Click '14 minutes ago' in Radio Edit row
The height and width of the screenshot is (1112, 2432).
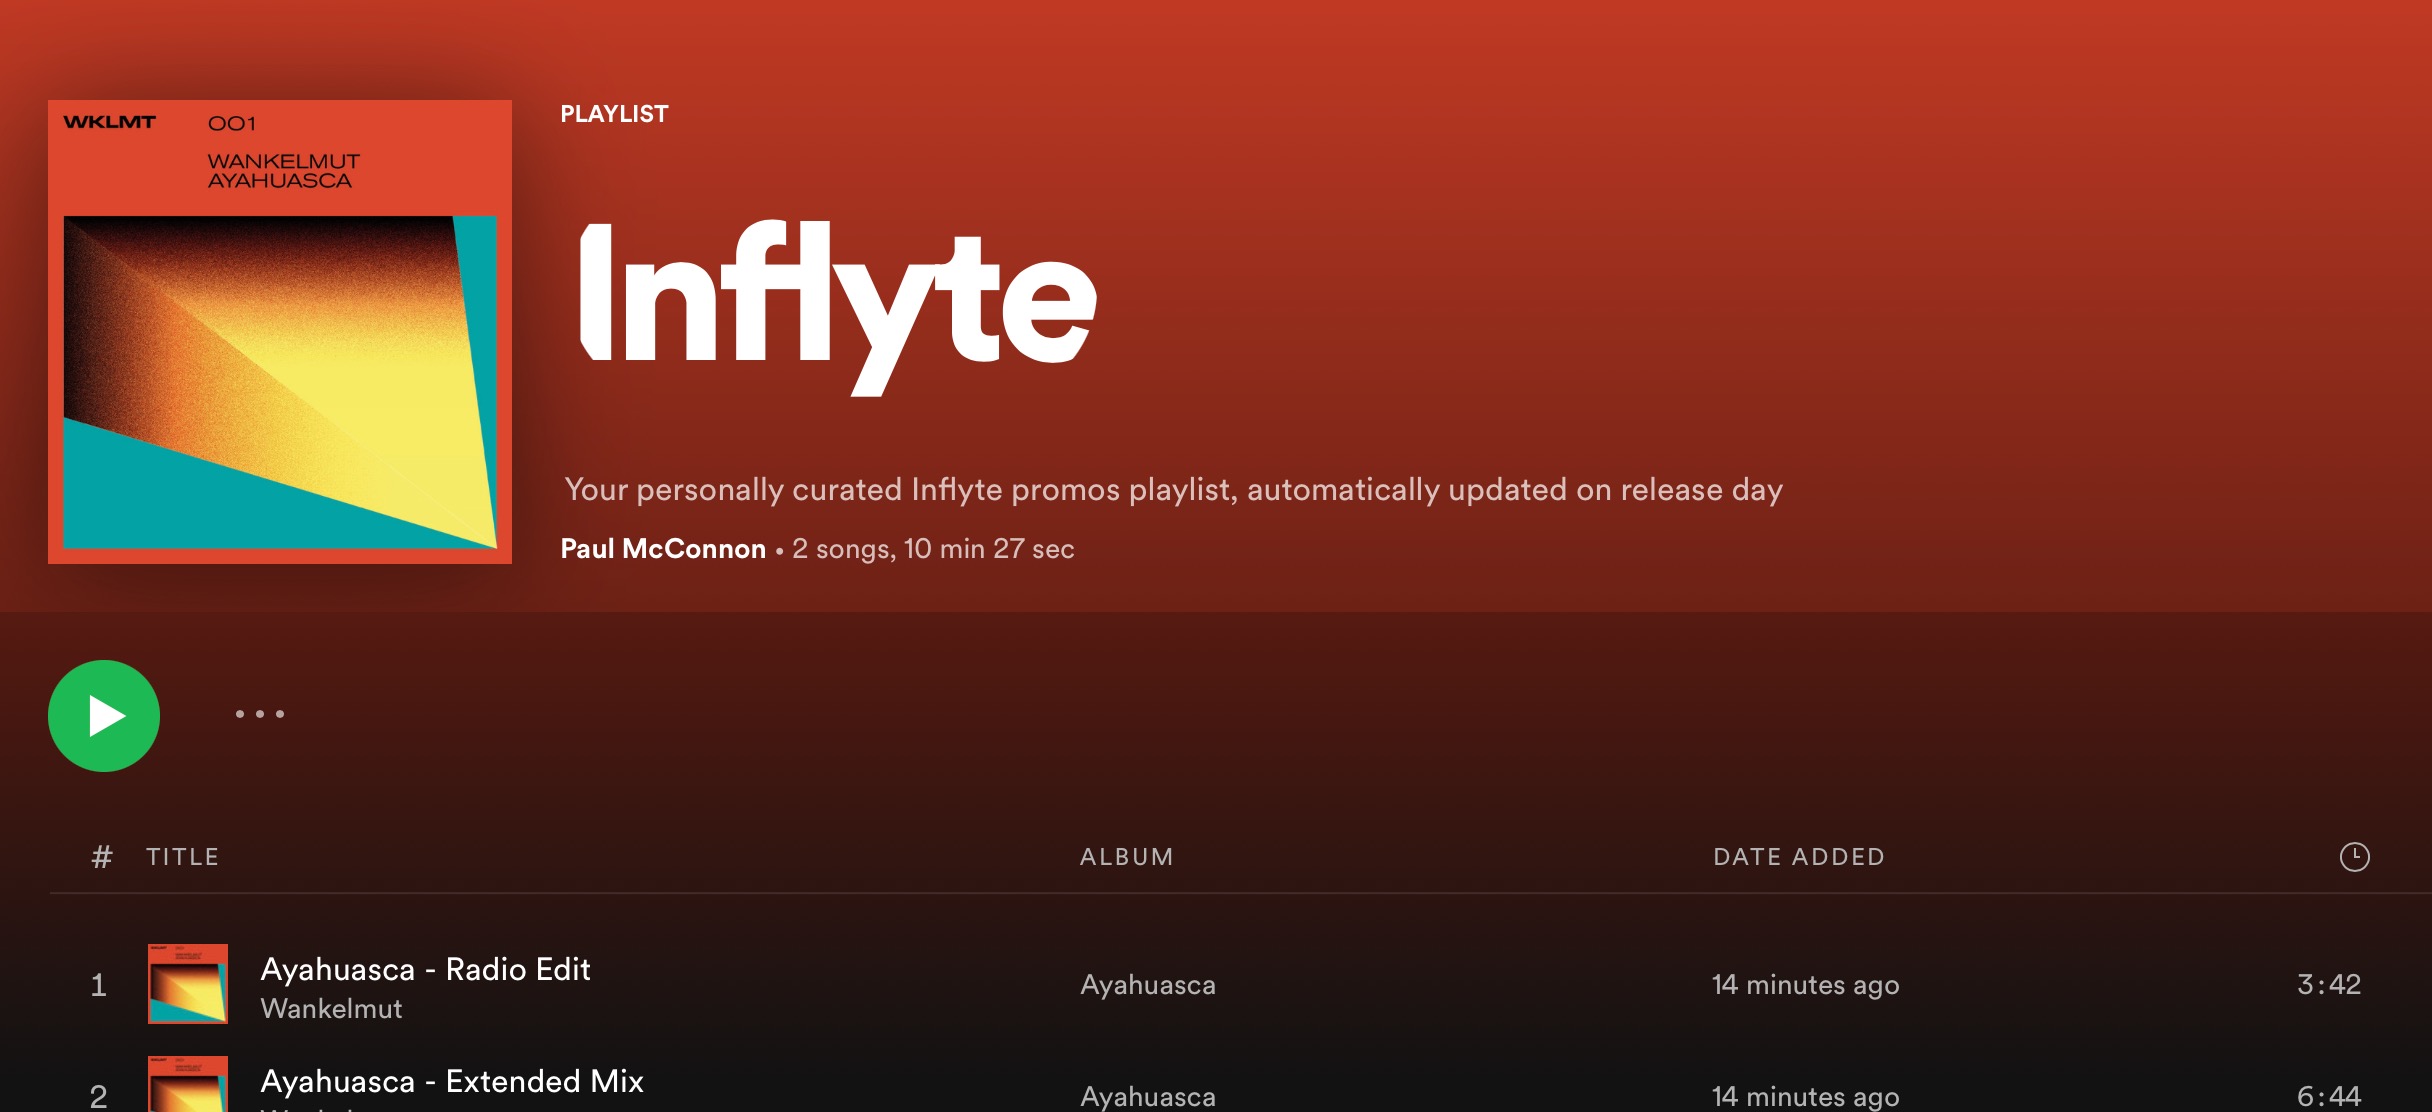tap(1806, 985)
